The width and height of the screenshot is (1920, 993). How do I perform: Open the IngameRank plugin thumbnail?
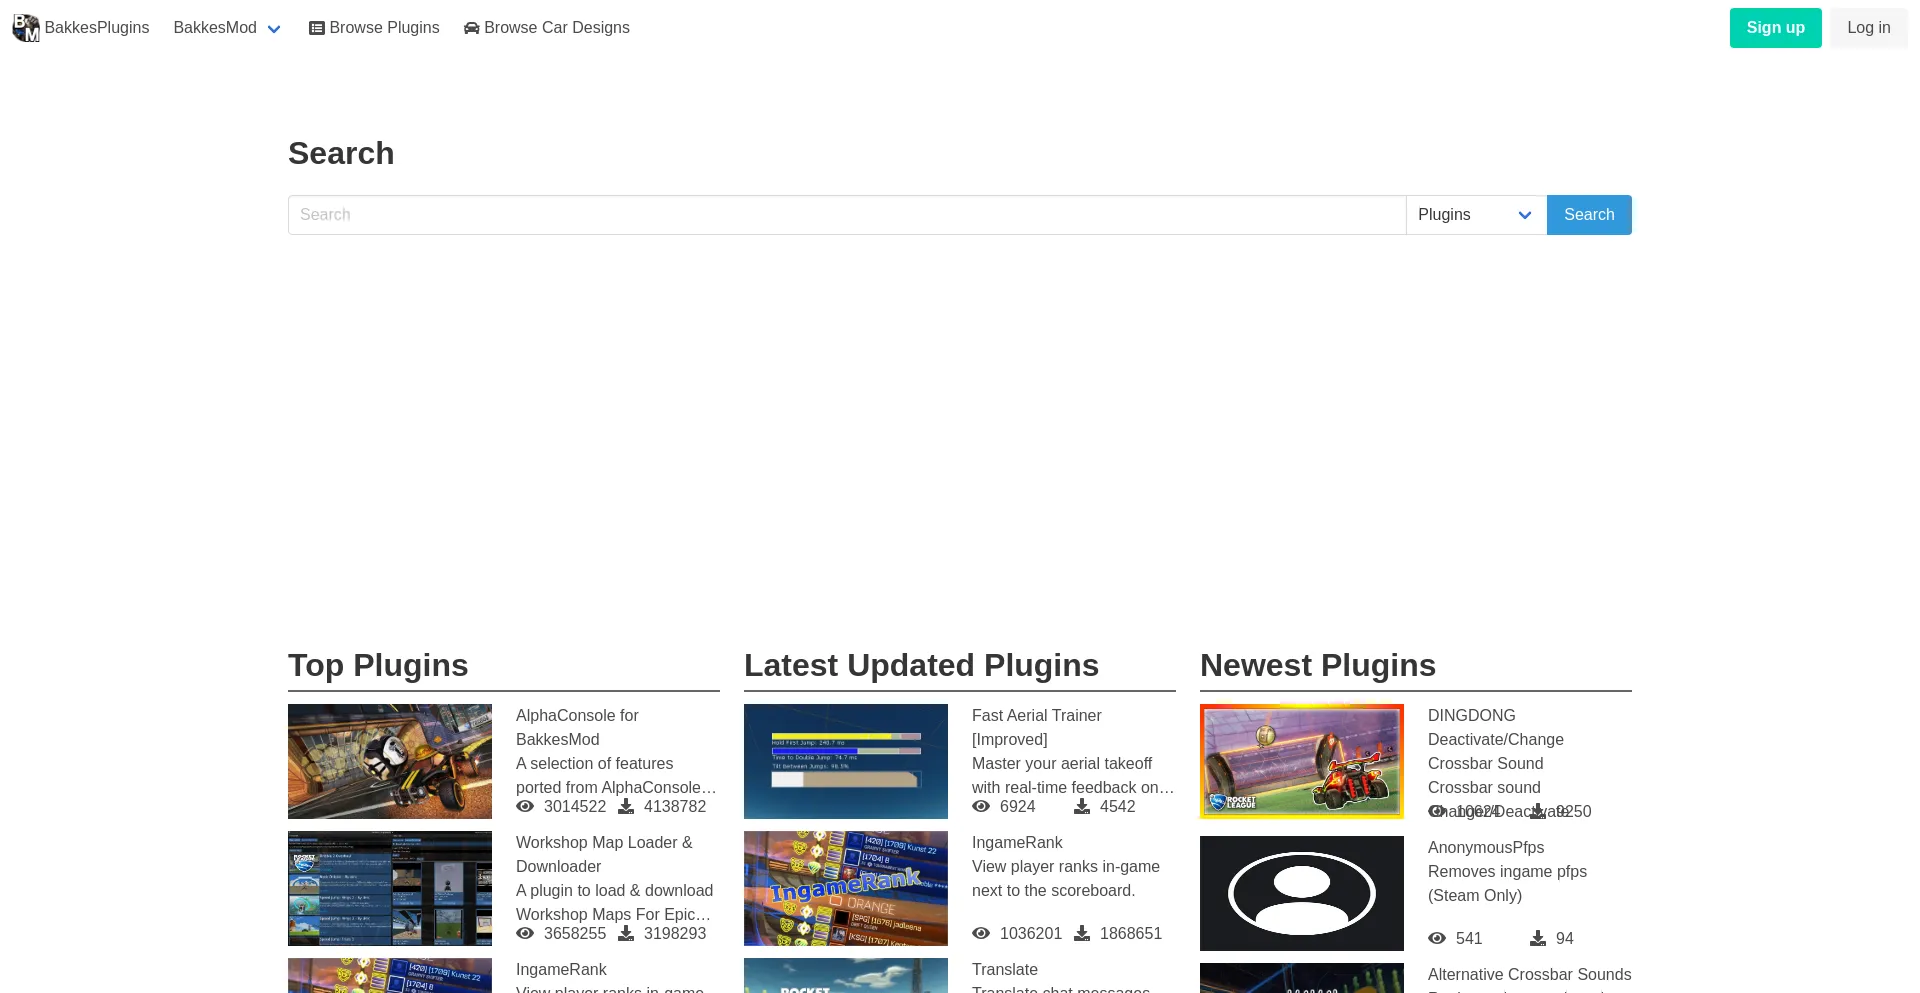tap(846, 888)
